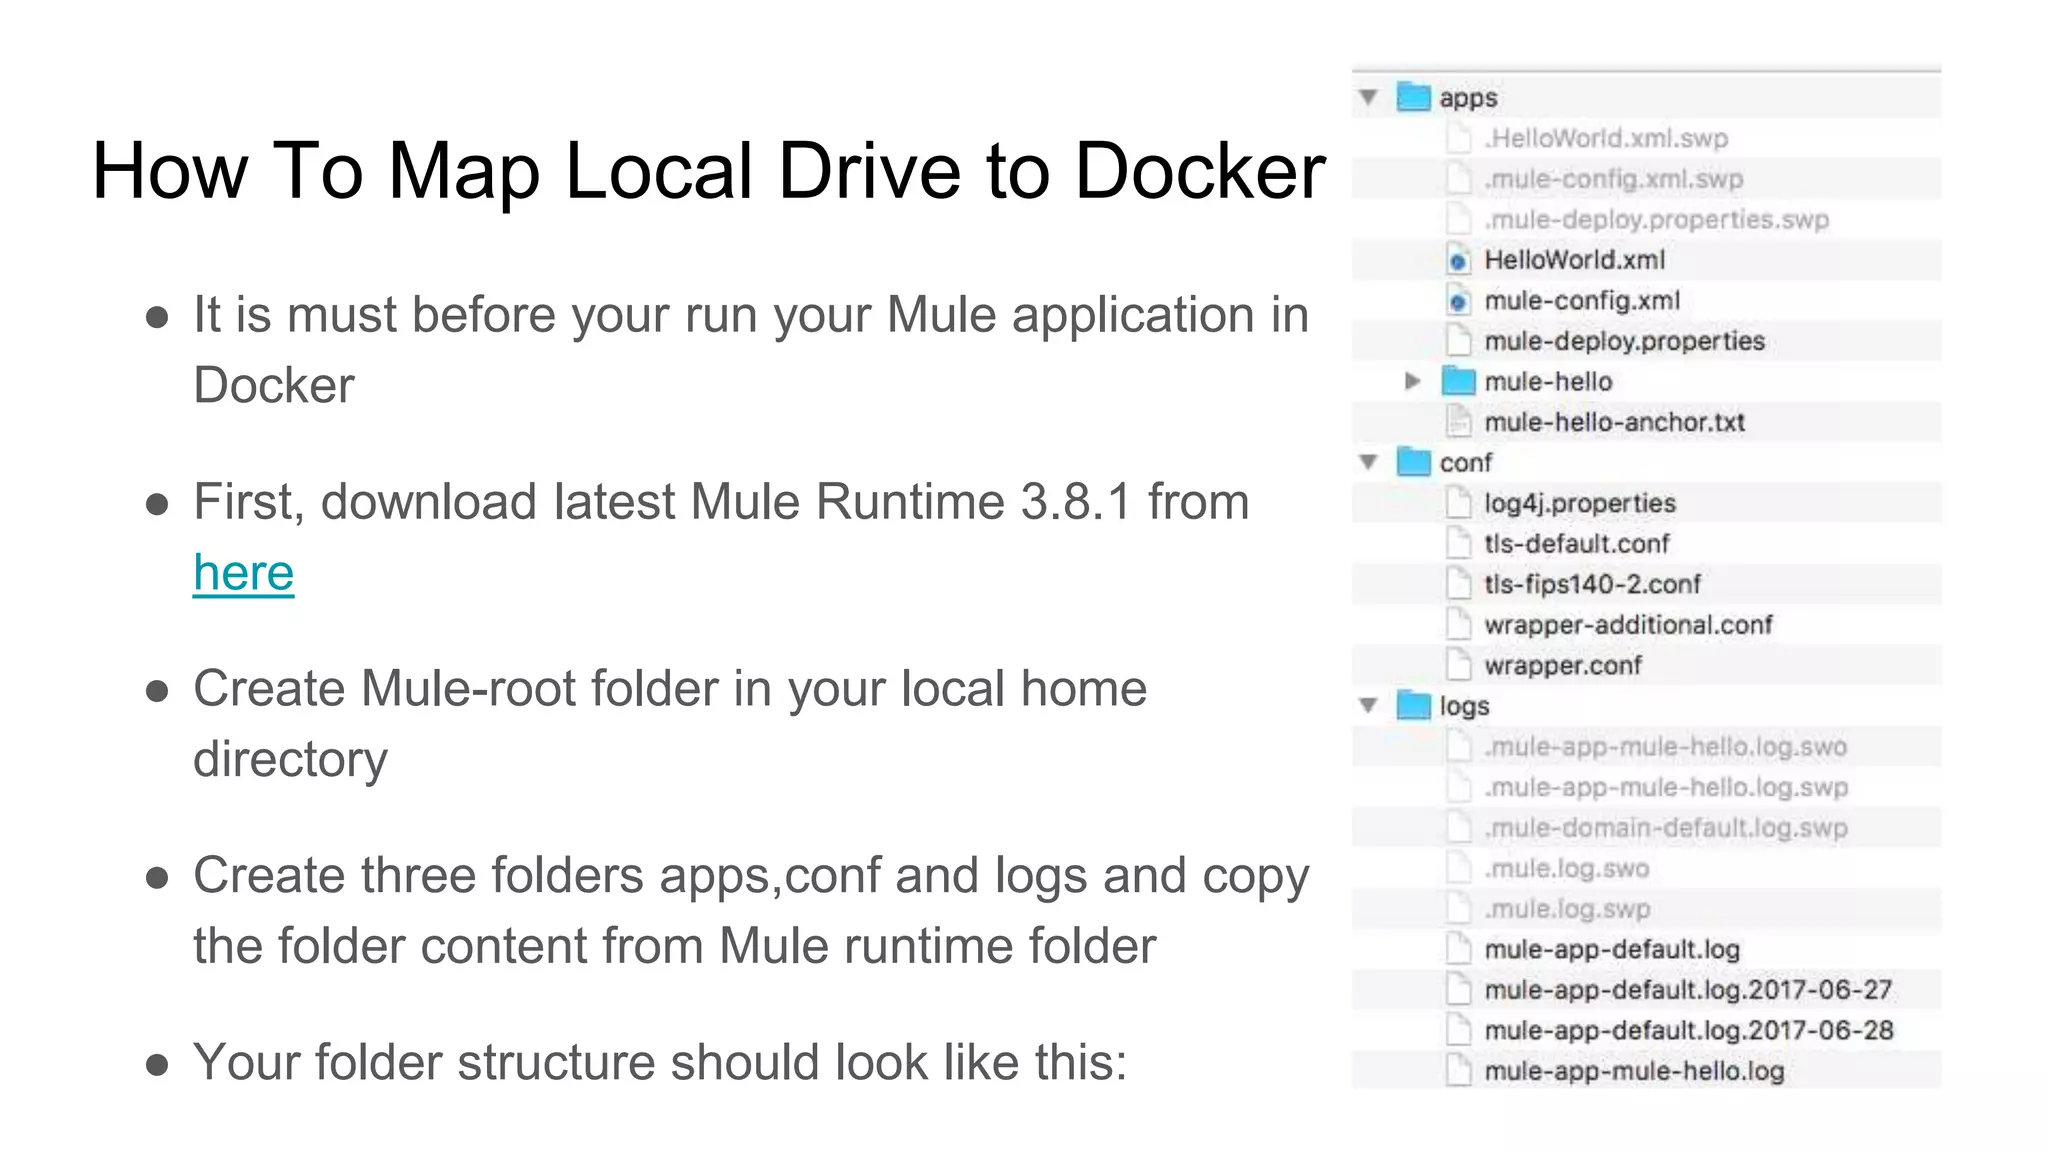Click the conf folder icon
The image size is (2048, 1152).
(1413, 462)
